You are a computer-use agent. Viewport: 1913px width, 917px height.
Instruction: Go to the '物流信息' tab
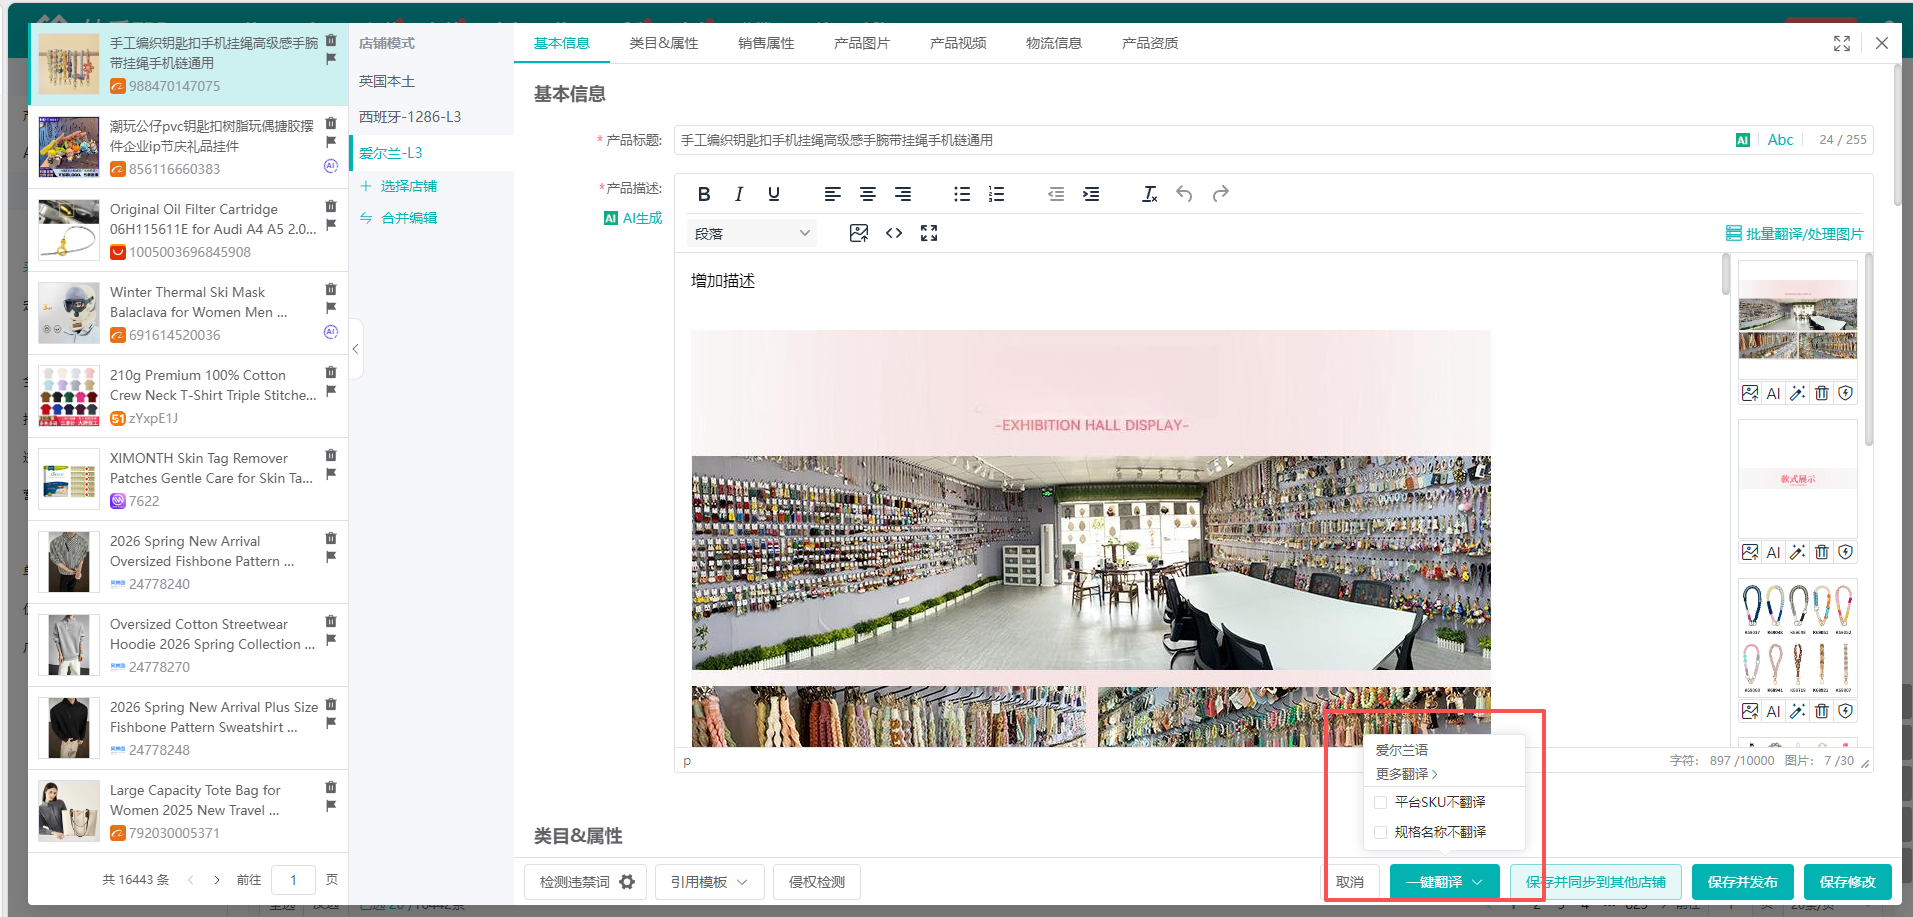pos(1054,43)
